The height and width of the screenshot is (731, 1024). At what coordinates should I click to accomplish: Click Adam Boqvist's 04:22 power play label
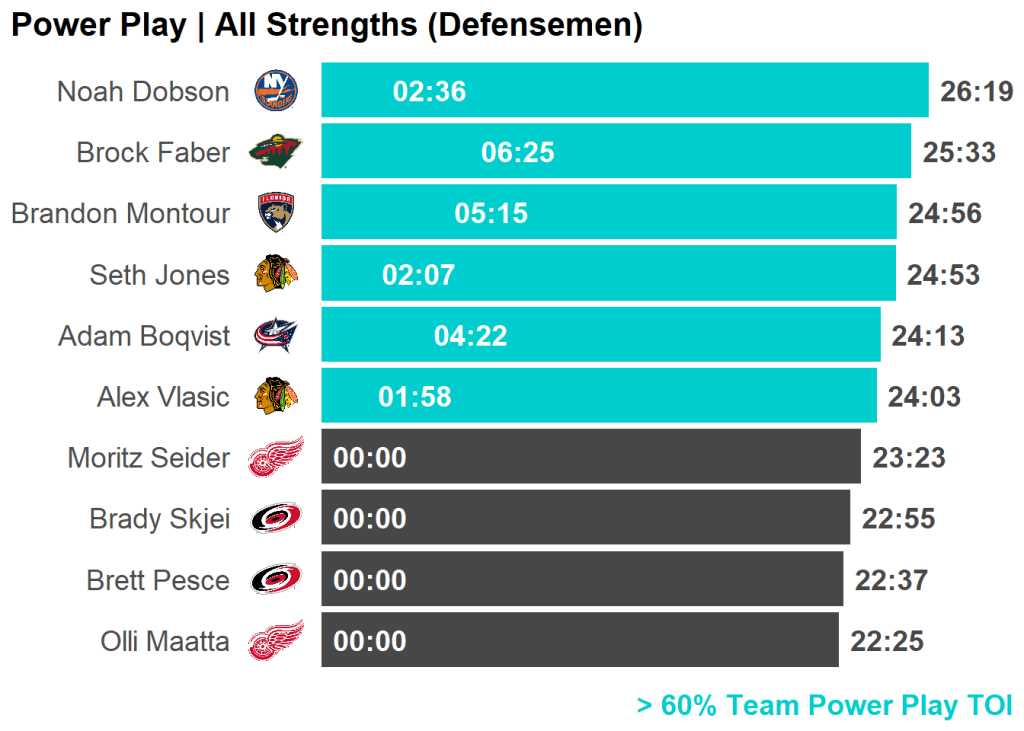pyautogui.click(x=470, y=336)
